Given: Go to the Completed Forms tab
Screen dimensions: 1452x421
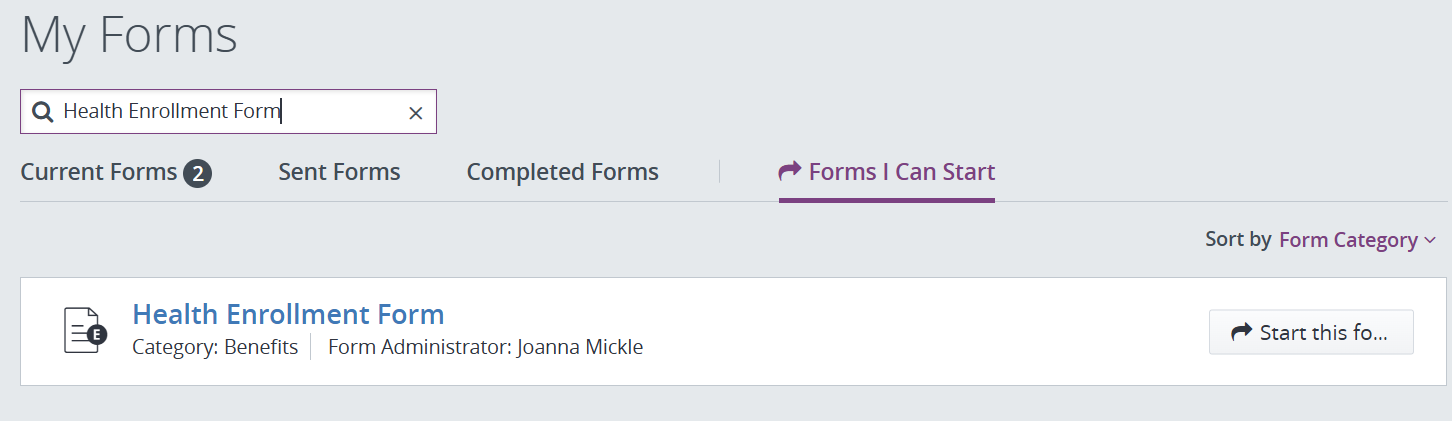Looking at the screenshot, I should 563,172.
